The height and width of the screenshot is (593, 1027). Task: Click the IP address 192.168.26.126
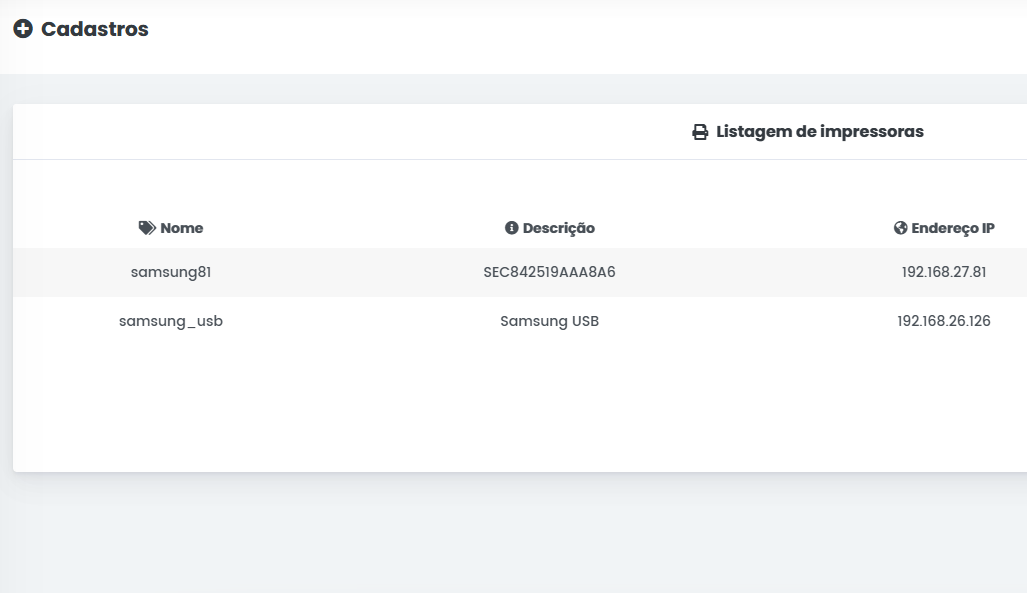point(944,321)
